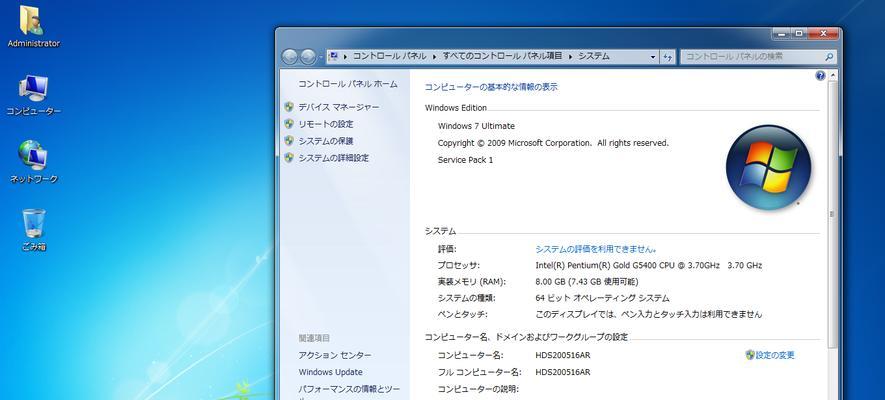Click the shield icon beside デバイス マネージャー
885x400 pixels.
[x=289, y=107]
